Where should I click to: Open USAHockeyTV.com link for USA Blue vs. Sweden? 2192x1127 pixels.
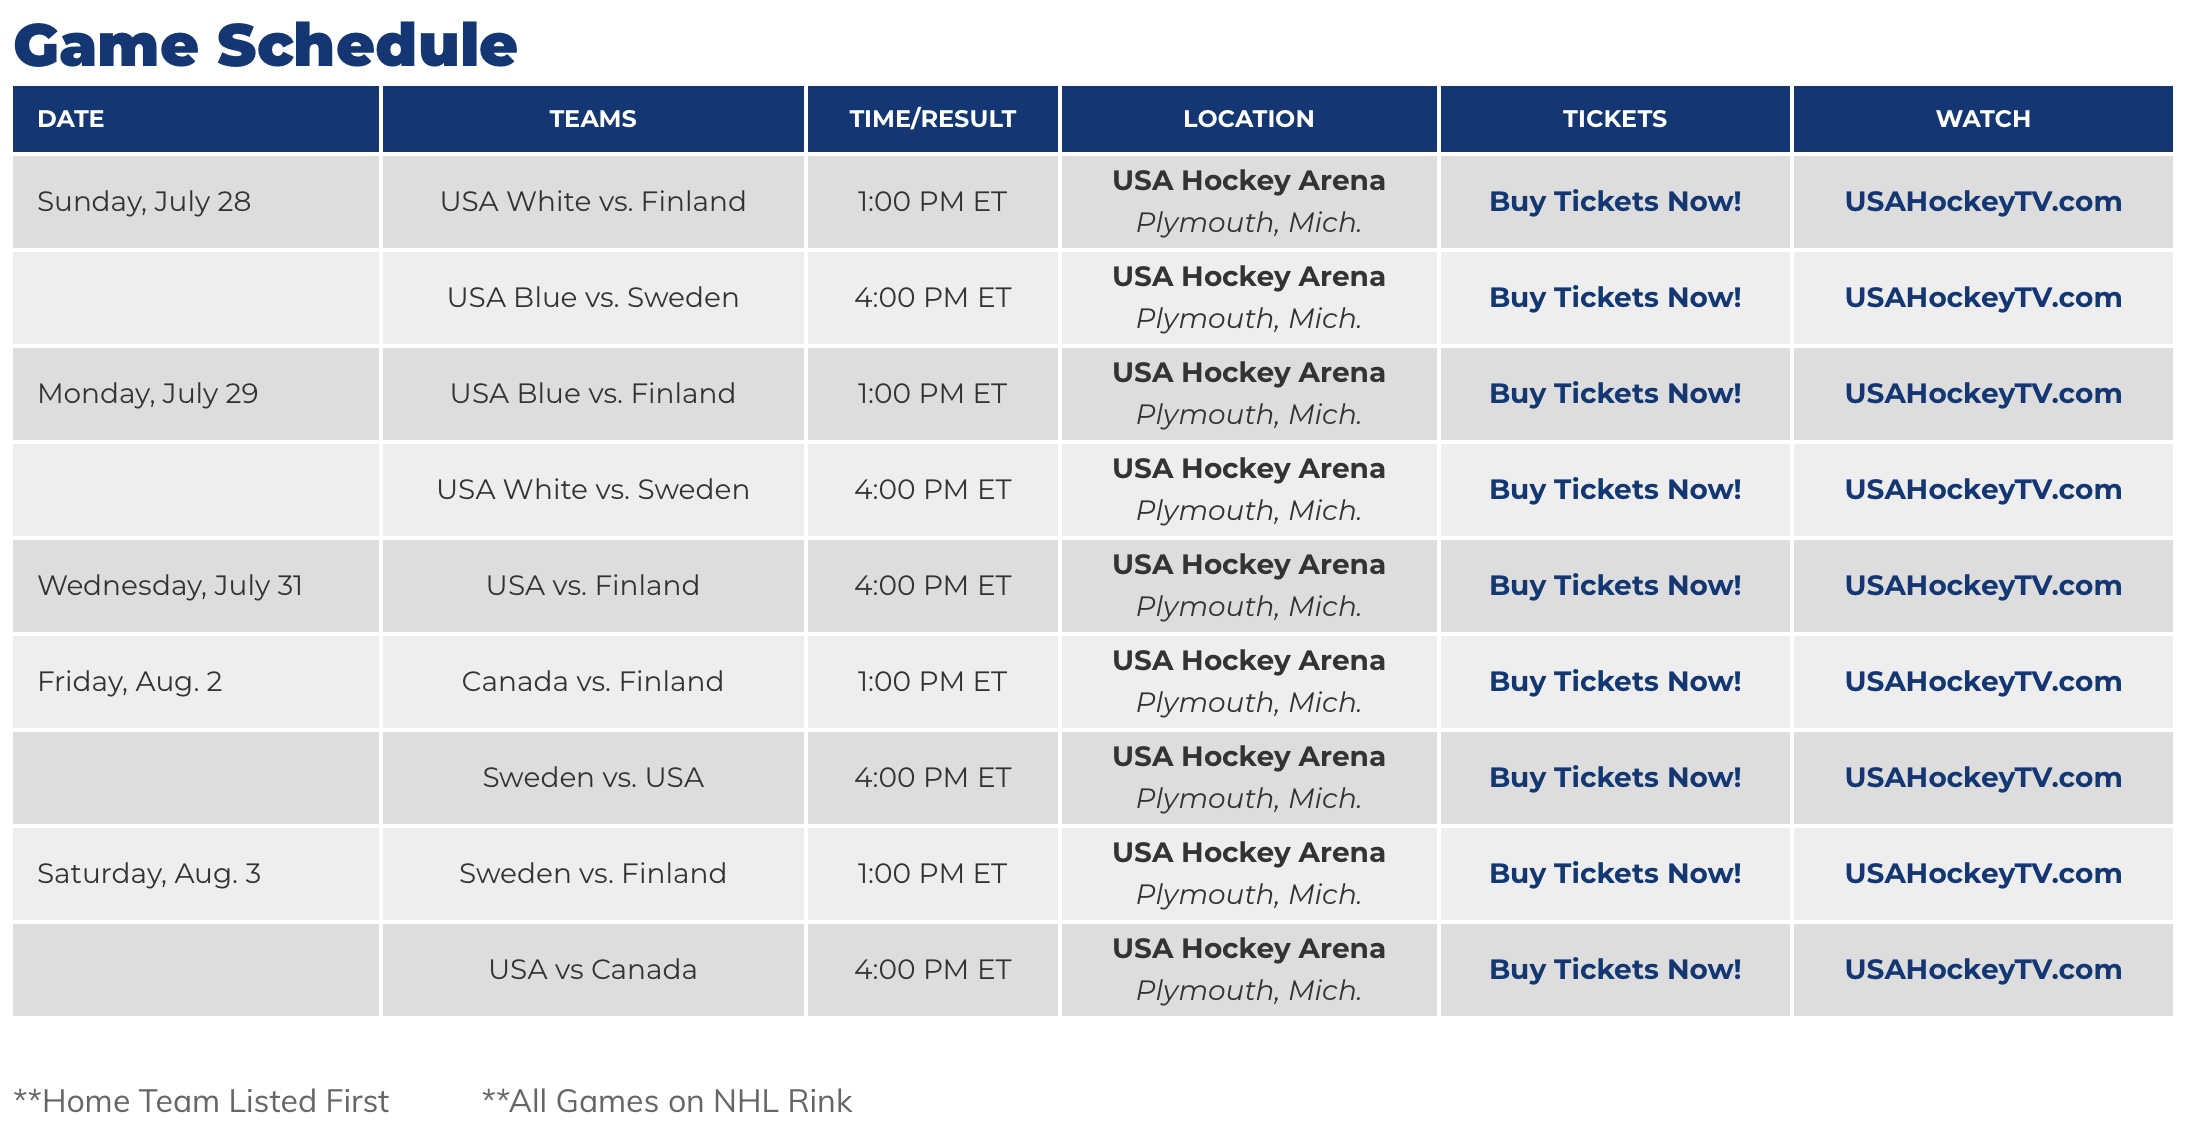point(1983,298)
